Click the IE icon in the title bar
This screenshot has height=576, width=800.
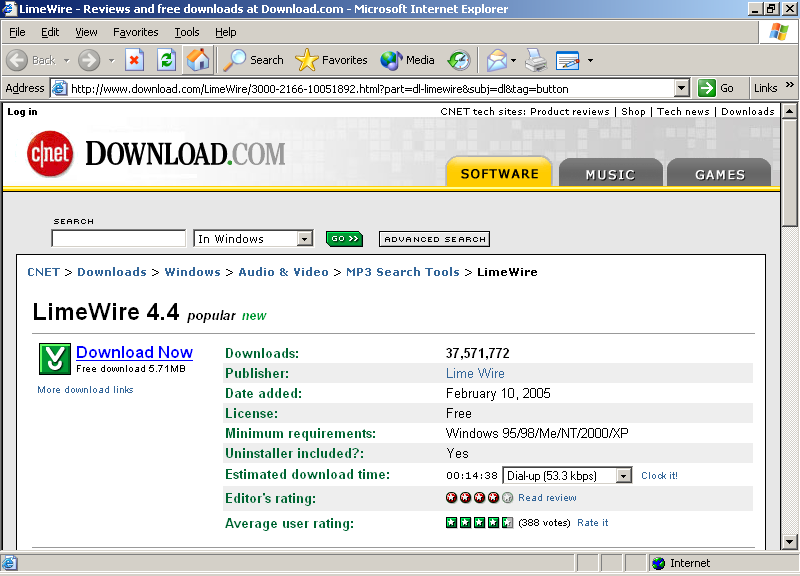point(9,9)
